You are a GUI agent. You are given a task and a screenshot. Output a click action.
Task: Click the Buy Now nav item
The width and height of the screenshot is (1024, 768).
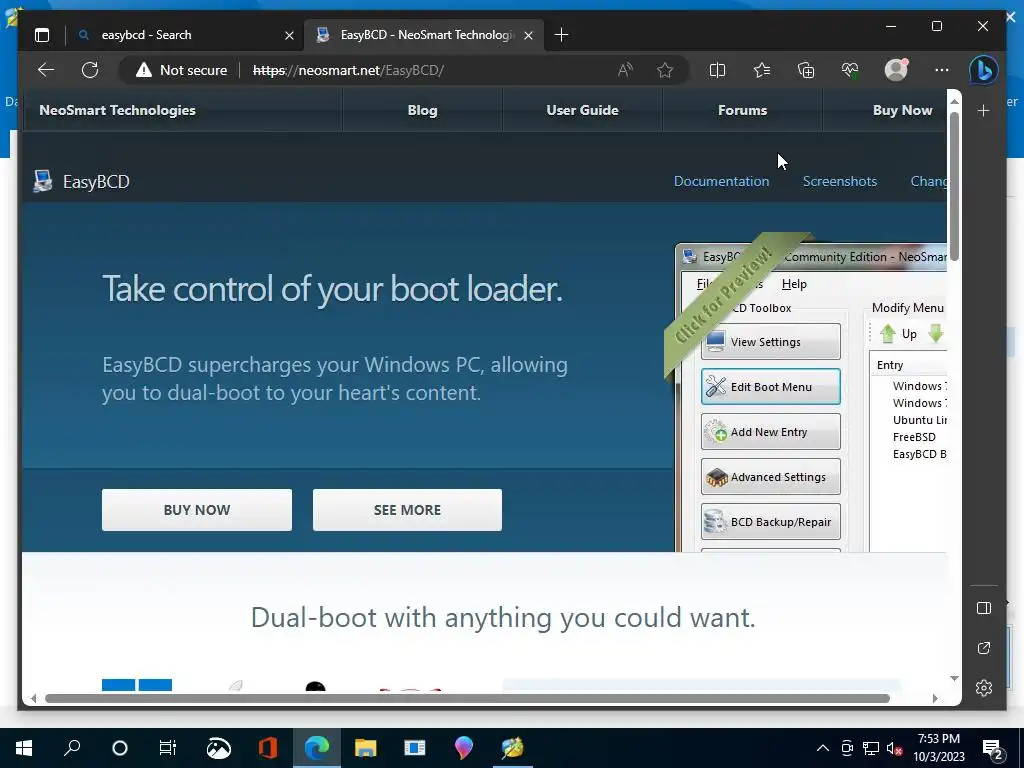[x=903, y=110]
